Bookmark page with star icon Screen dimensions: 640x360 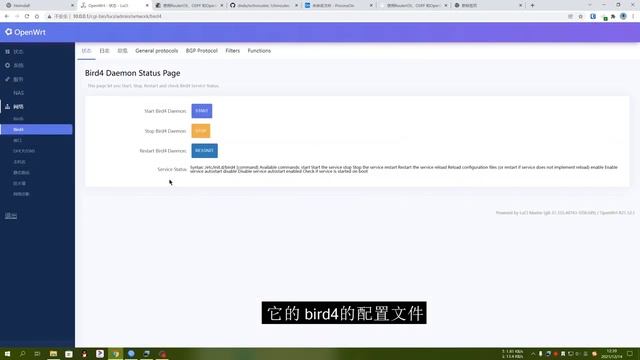point(580,16)
